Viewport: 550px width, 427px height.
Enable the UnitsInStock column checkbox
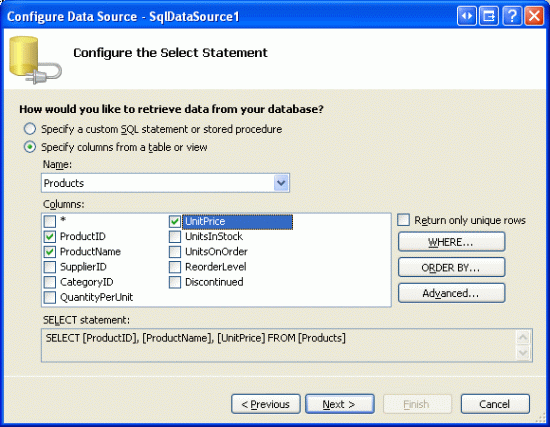coord(175,236)
